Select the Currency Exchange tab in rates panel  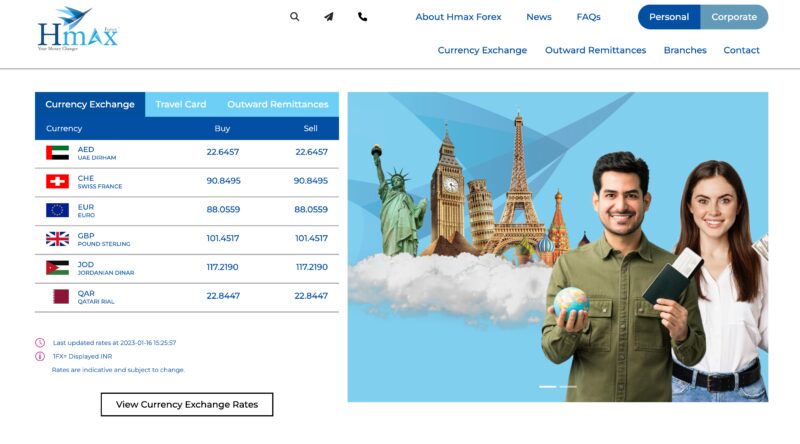[x=90, y=104]
